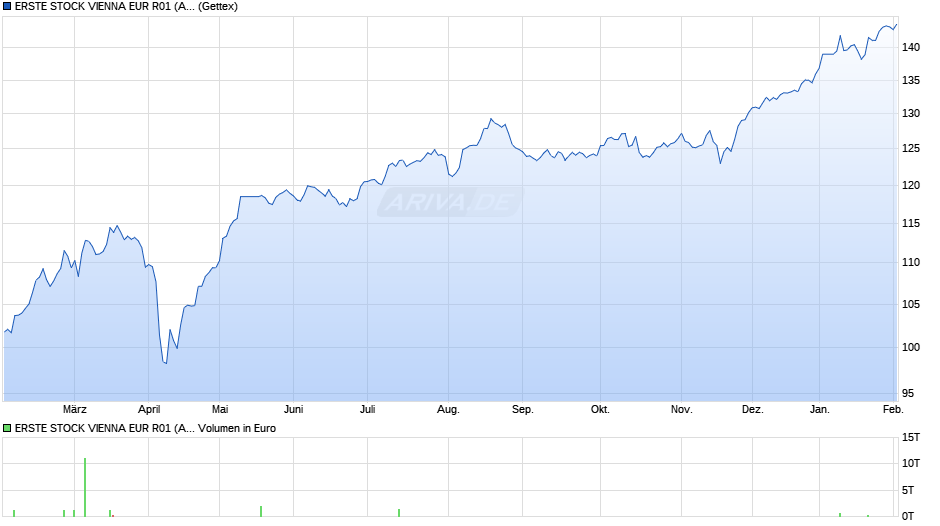Click the April month label
The height and width of the screenshot is (526, 940).
point(149,409)
